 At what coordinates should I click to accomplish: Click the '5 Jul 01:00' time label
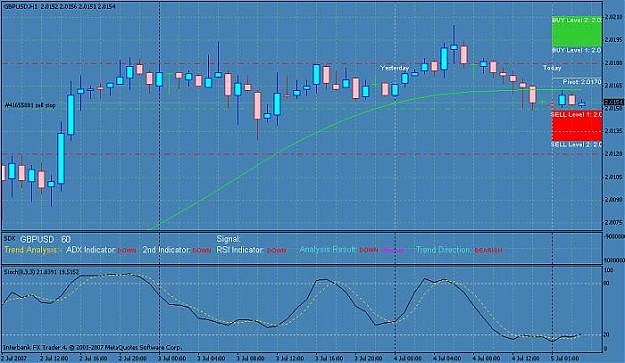565,358
